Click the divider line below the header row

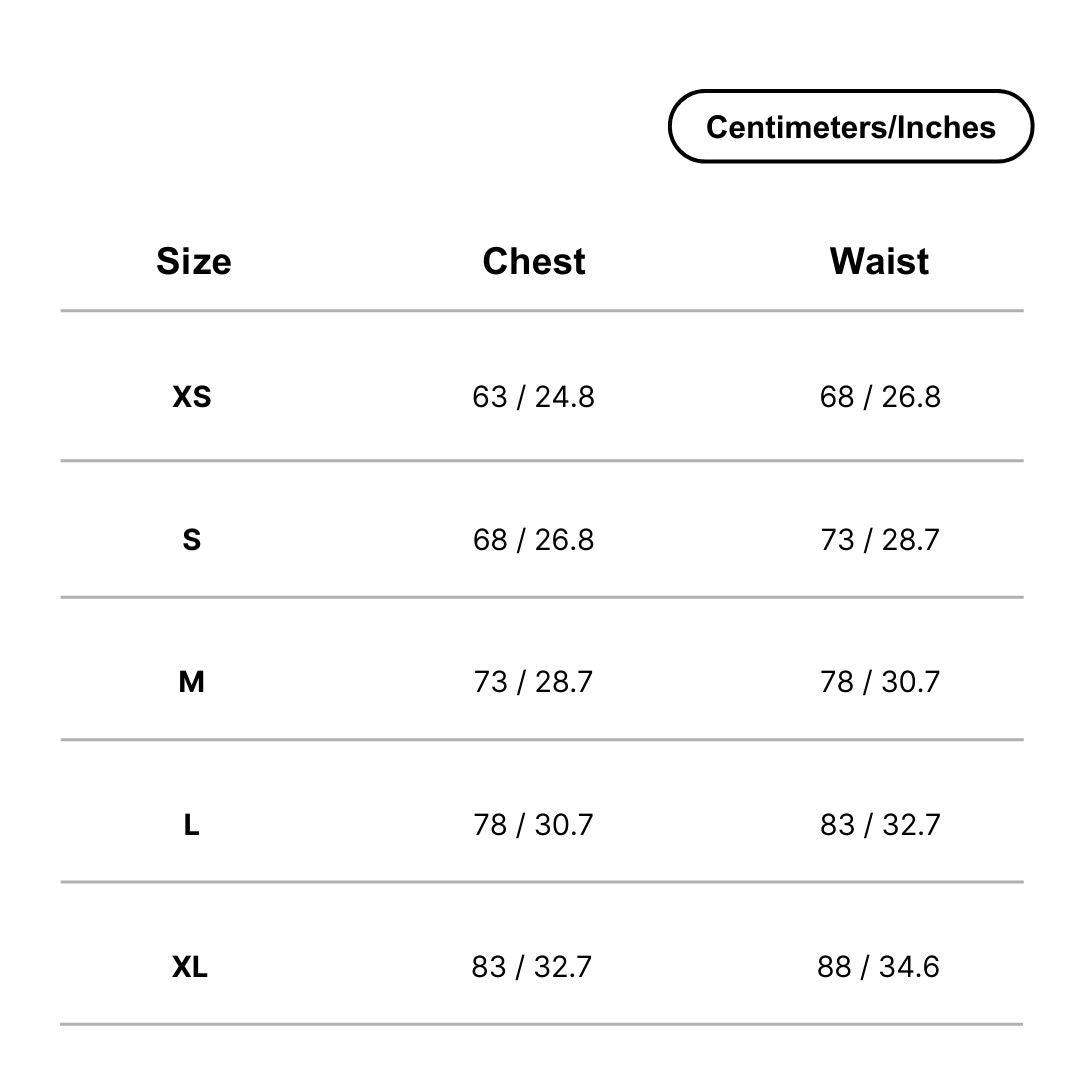point(541,311)
